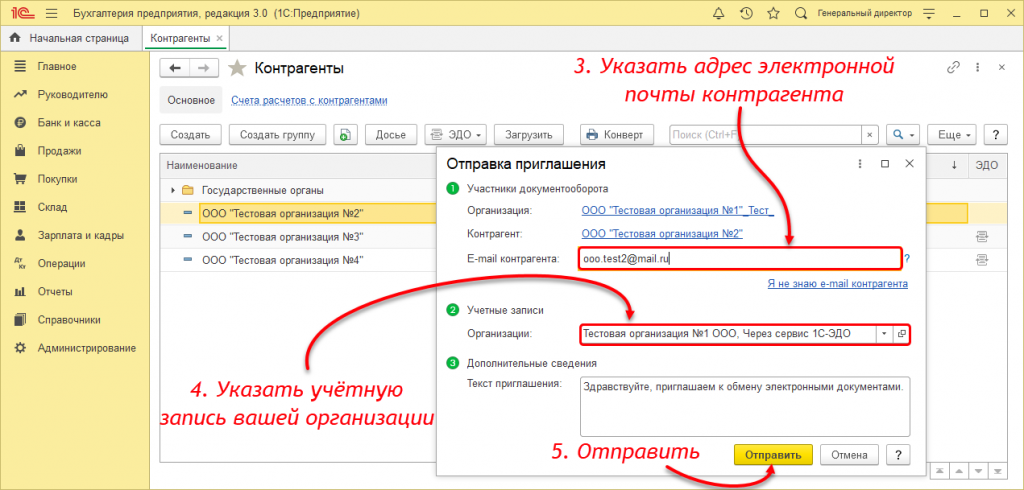
Task: Open the main hamburger menu
Action: tap(52, 13)
